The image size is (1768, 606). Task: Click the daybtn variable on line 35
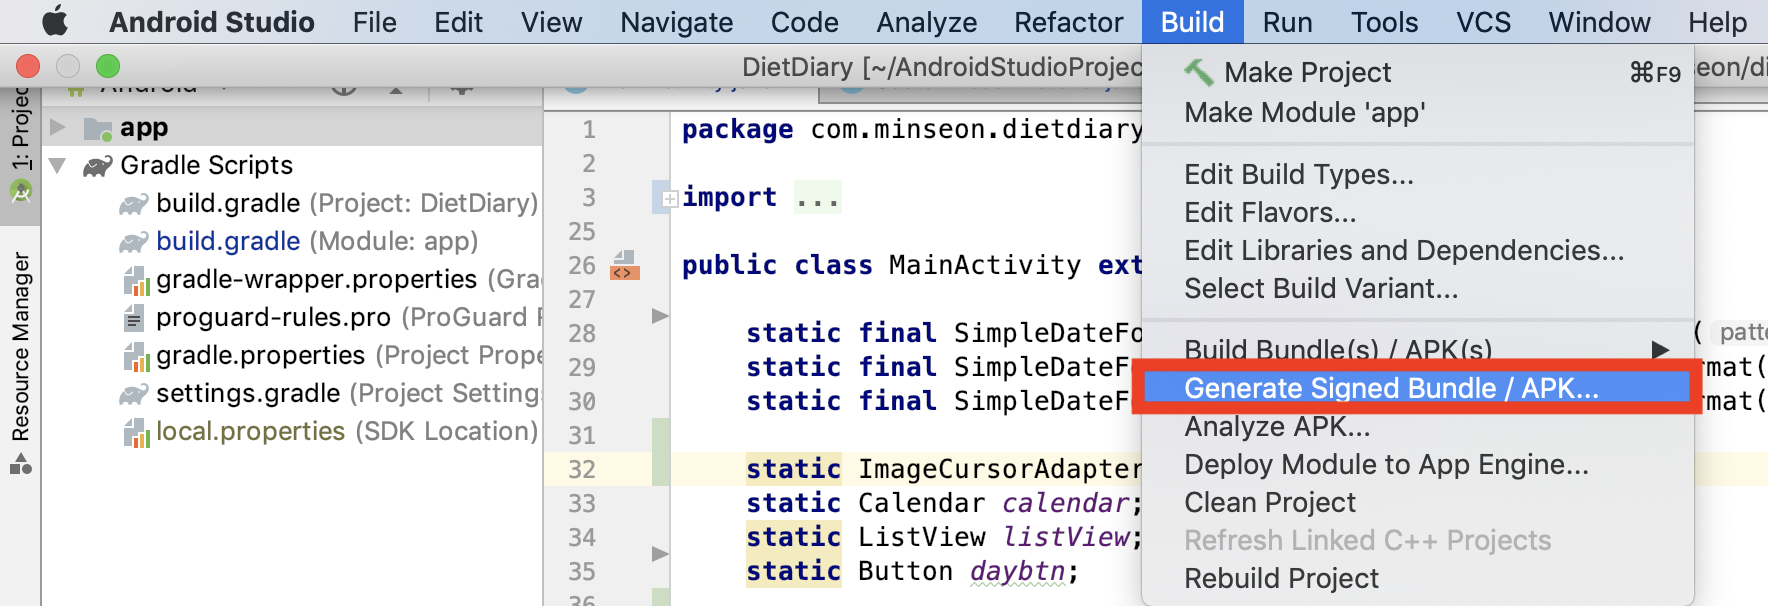pos(1017,571)
